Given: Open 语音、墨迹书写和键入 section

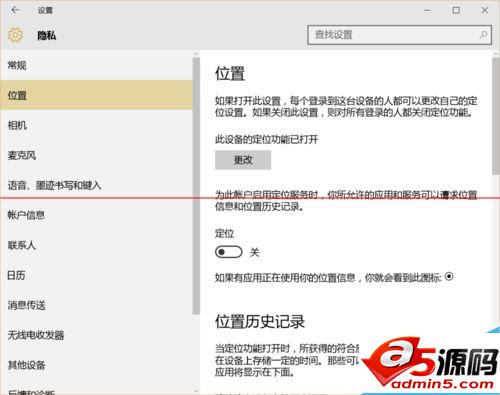Looking at the screenshot, I should [96, 185].
